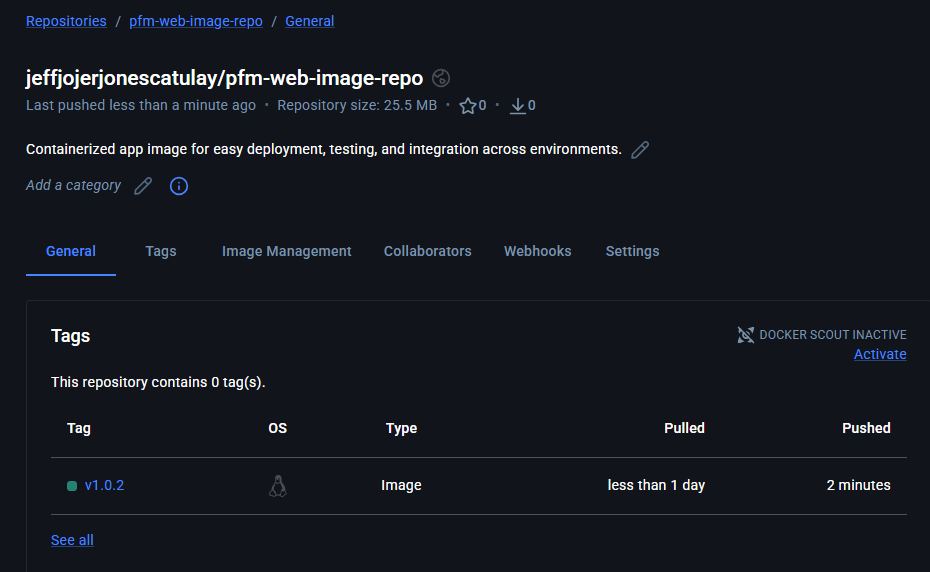Activate Docker Scout link
This screenshot has width=930, height=572.
click(x=880, y=354)
